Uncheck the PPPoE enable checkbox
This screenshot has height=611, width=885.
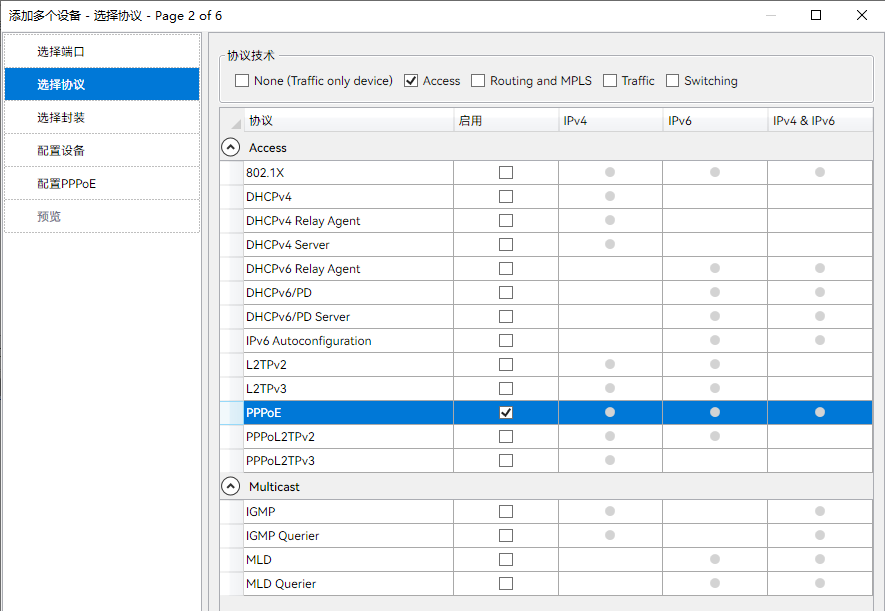tap(506, 413)
